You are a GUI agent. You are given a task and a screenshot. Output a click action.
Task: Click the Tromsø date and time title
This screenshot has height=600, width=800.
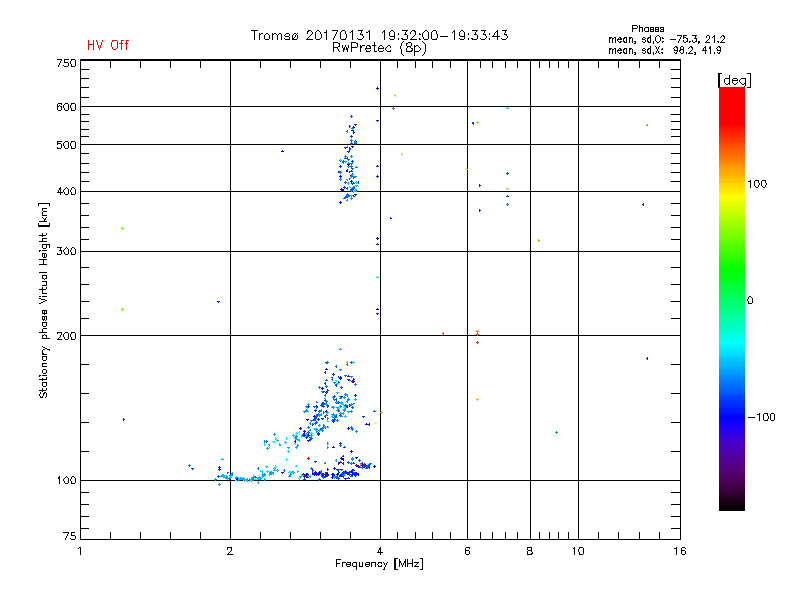point(379,35)
